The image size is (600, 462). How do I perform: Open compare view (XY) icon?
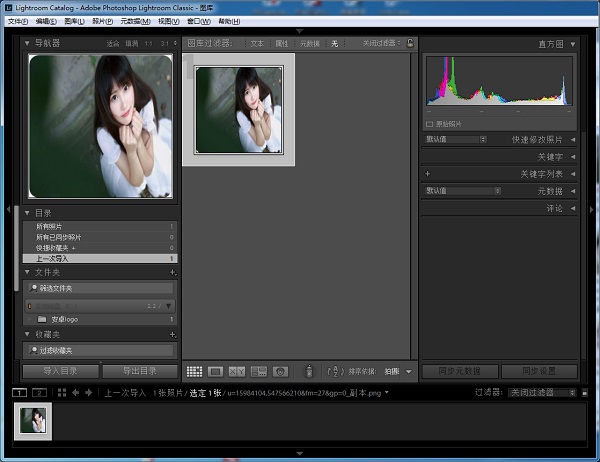click(x=237, y=372)
